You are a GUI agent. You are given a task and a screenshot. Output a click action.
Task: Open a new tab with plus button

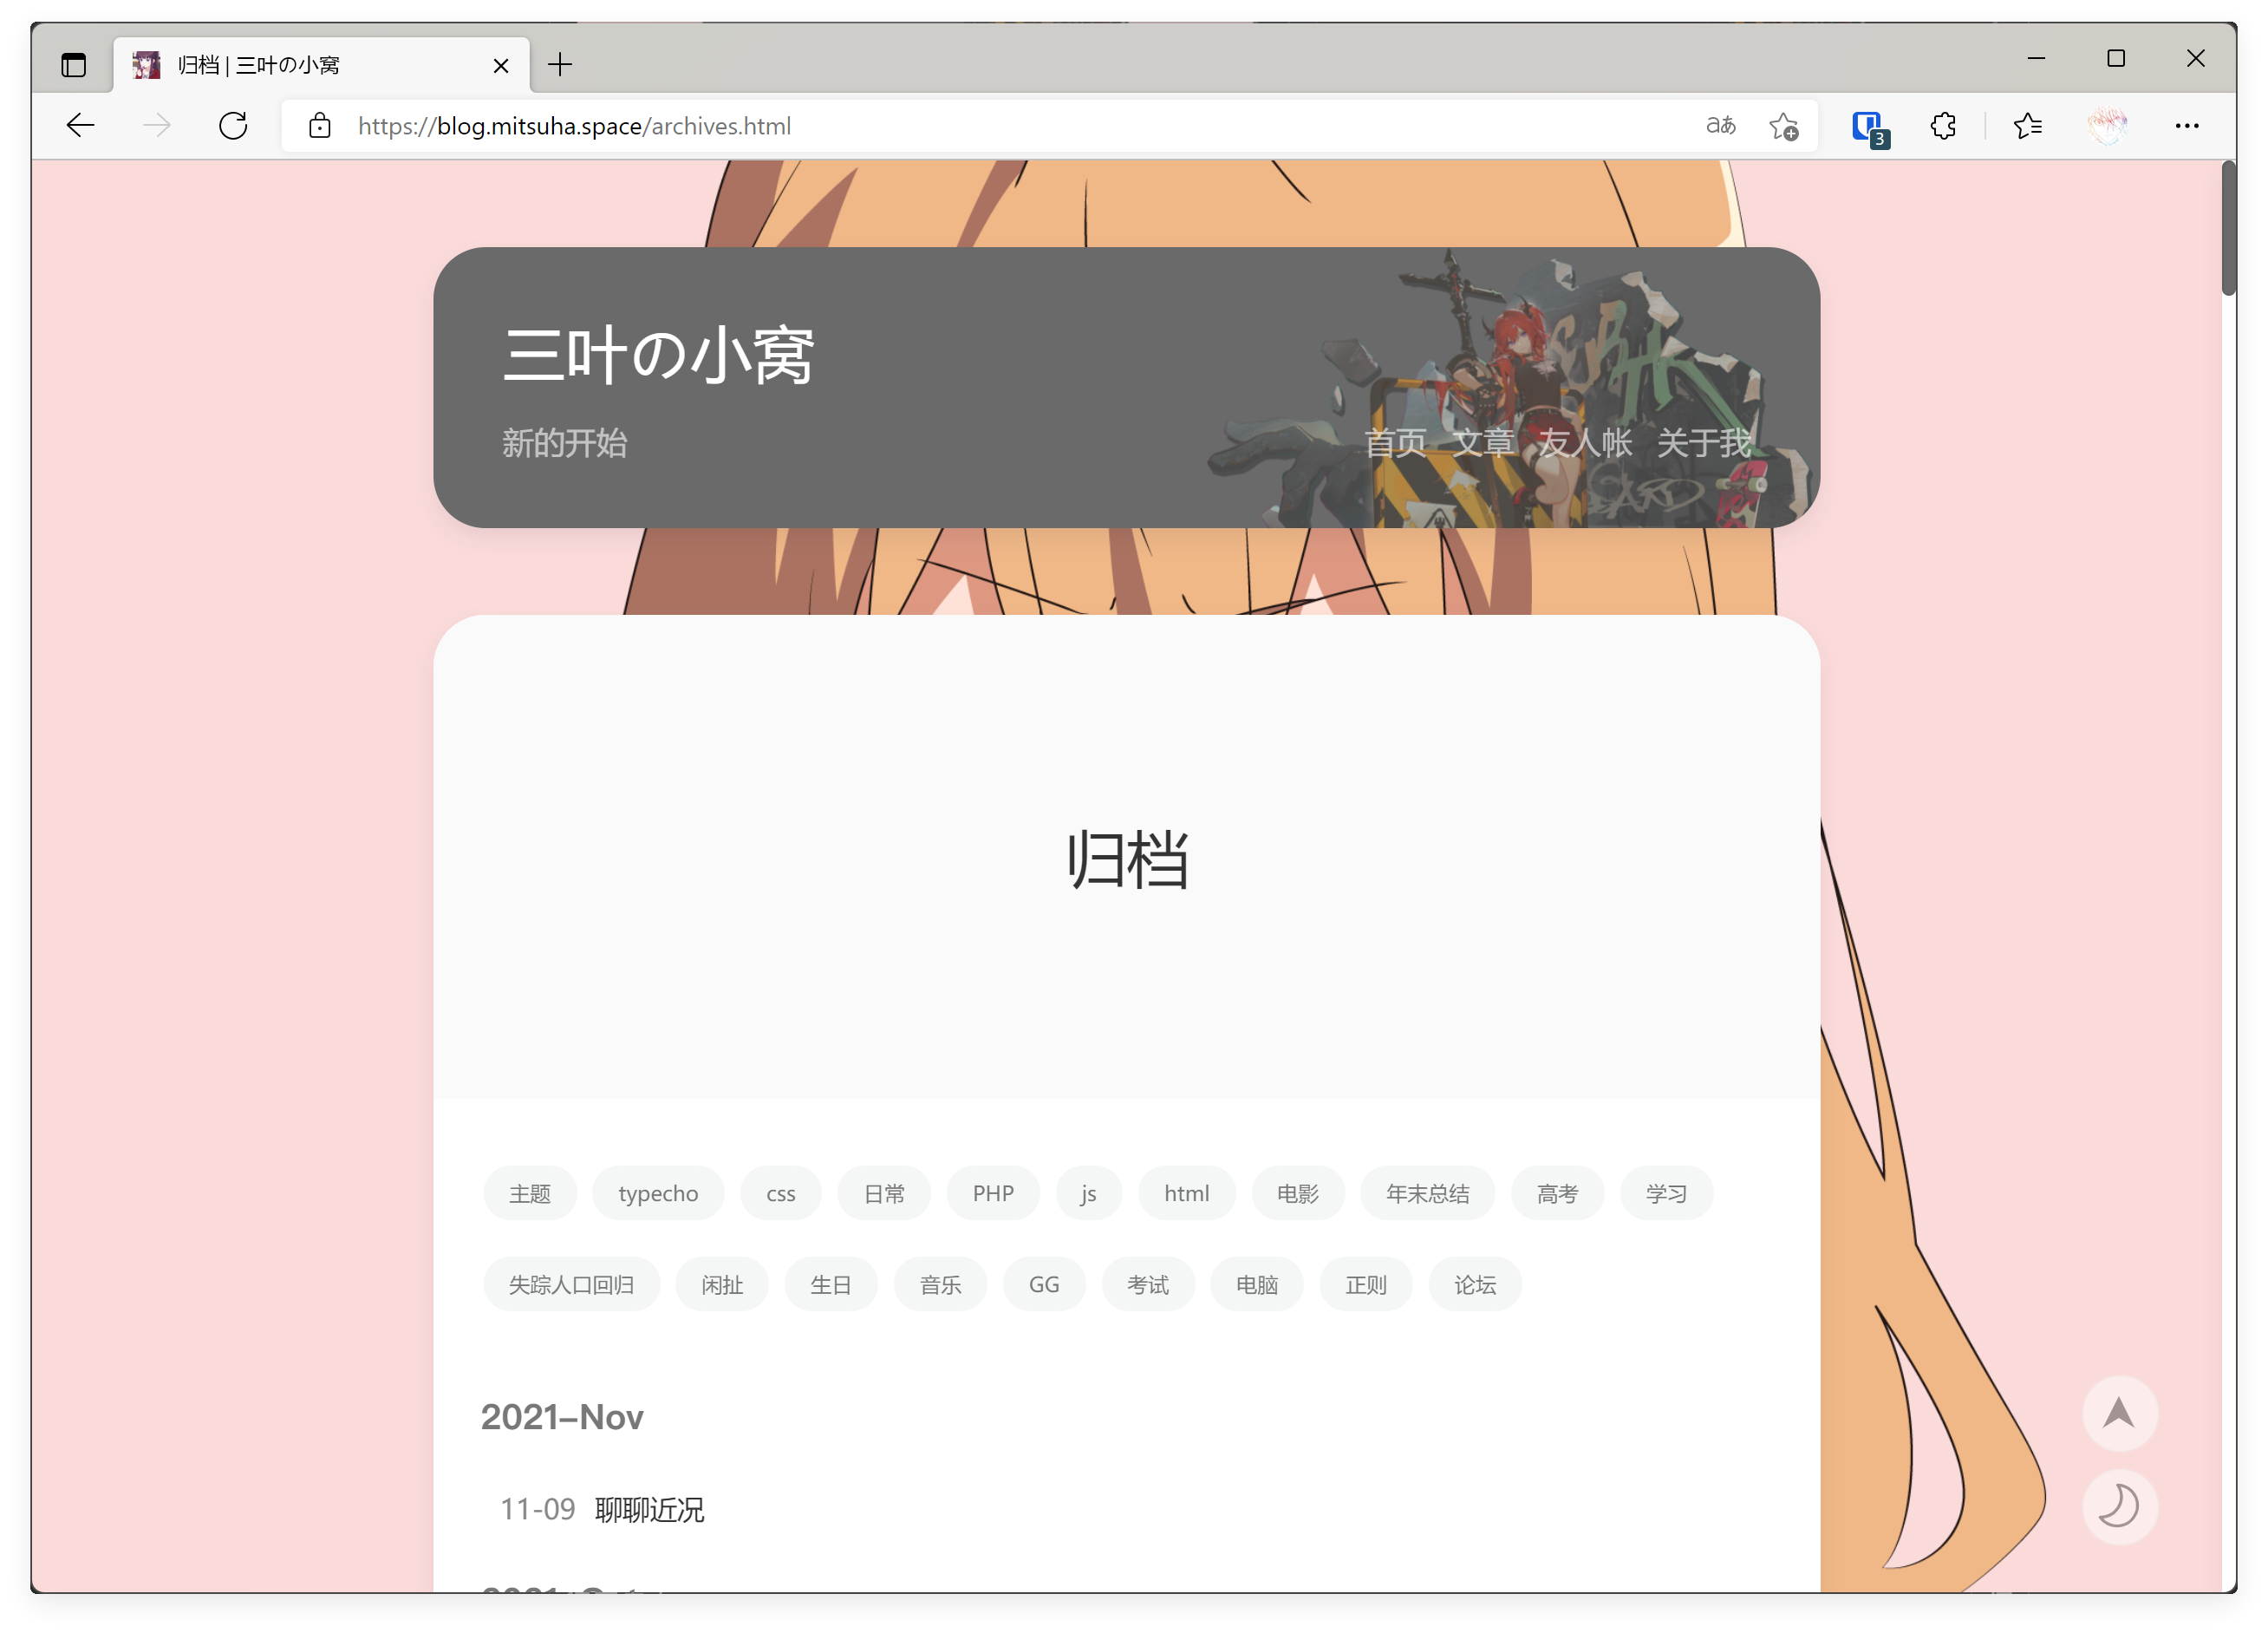(x=560, y=66)
